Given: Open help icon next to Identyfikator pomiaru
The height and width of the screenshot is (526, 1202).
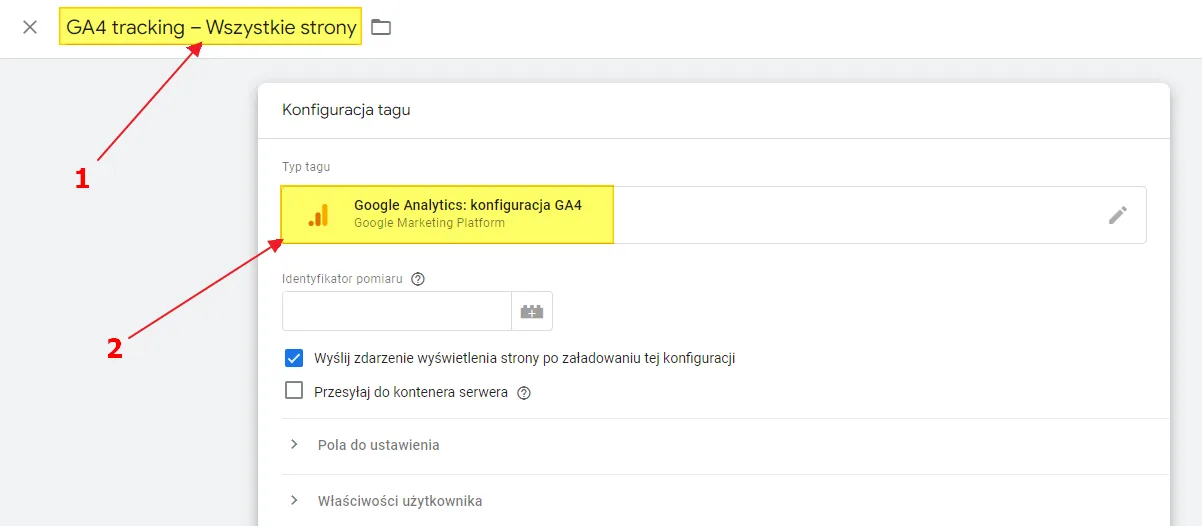Looking at the screenshot, I should 418,279.
